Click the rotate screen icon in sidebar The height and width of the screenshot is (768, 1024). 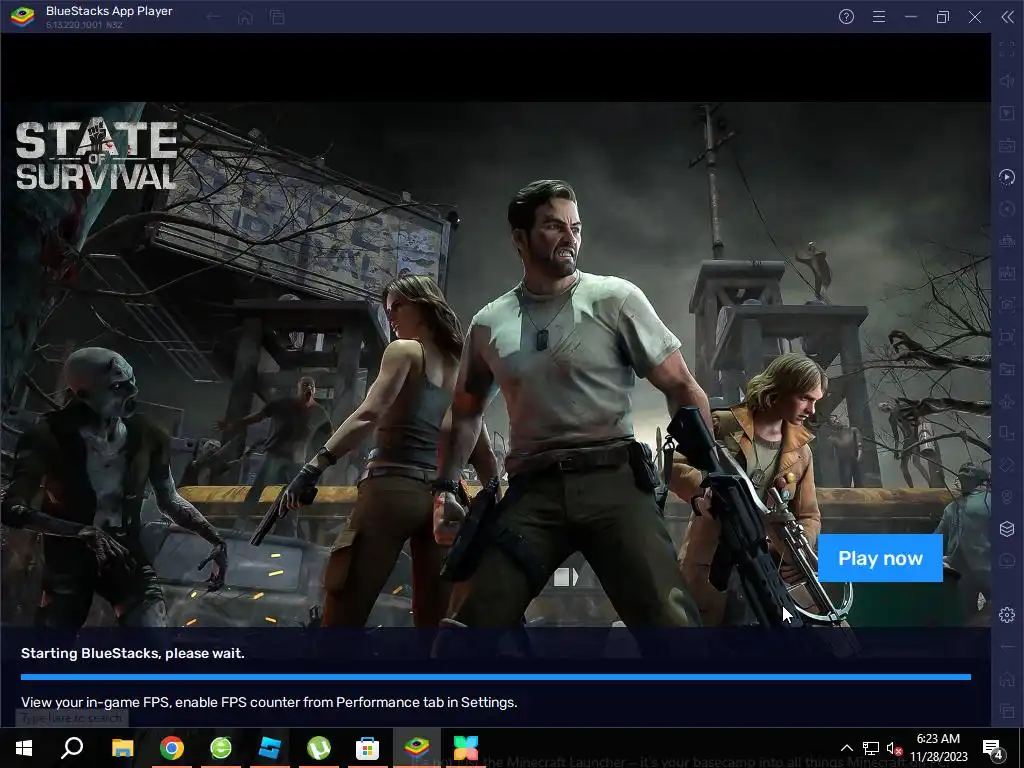point(1007,433)
